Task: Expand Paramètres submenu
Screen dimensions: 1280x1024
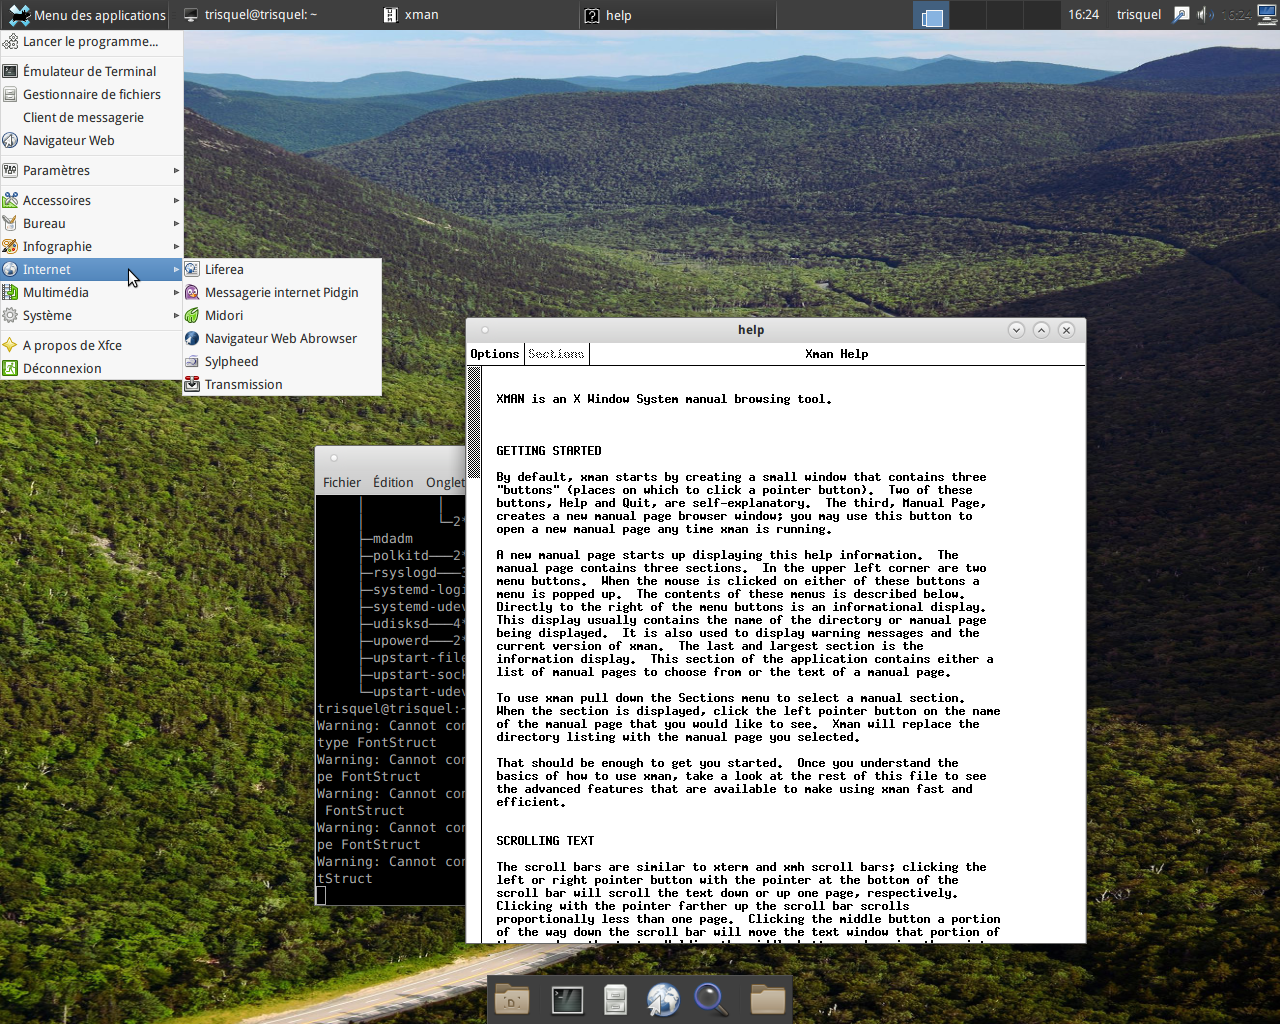Action: point(91,170)
